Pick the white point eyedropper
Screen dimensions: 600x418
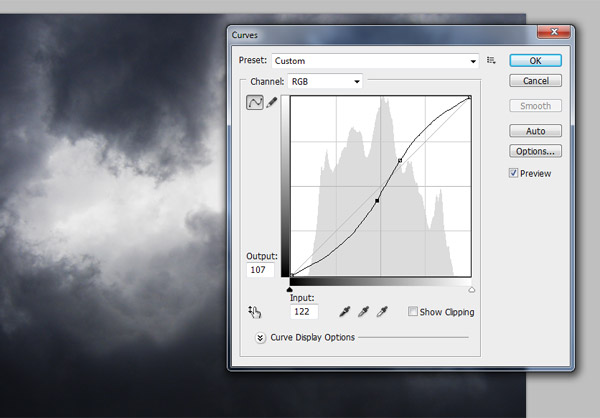(x=382, y=312)
